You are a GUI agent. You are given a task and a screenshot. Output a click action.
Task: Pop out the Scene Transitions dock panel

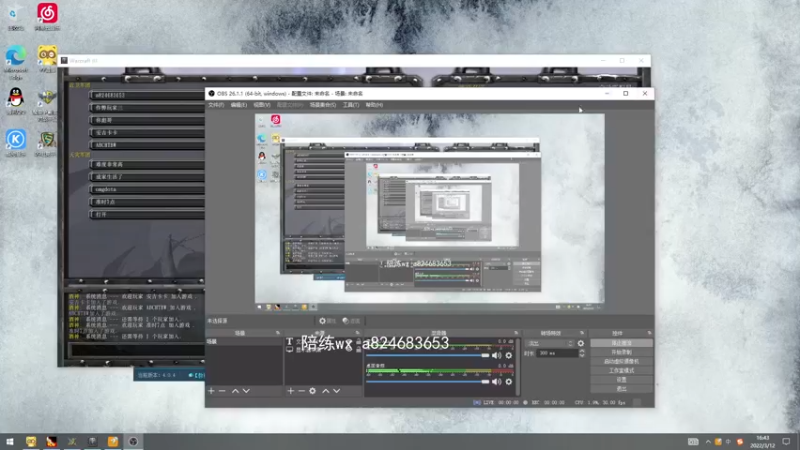pos(582,333)
